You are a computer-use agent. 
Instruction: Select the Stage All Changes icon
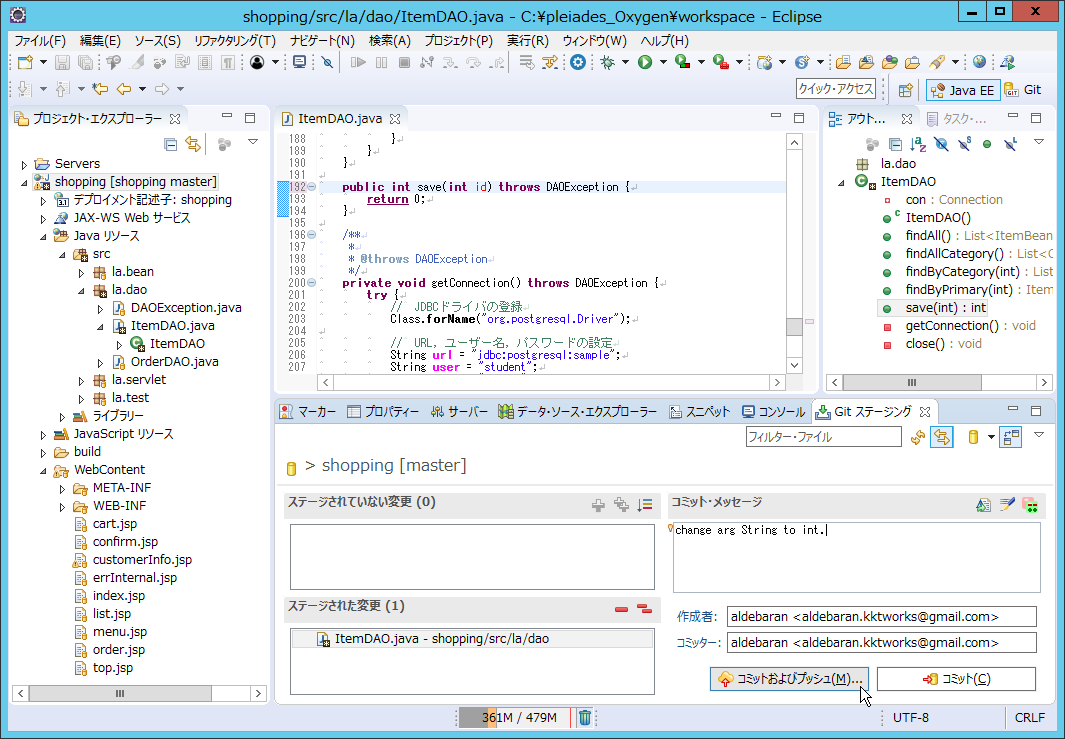(x=620, y=503)
